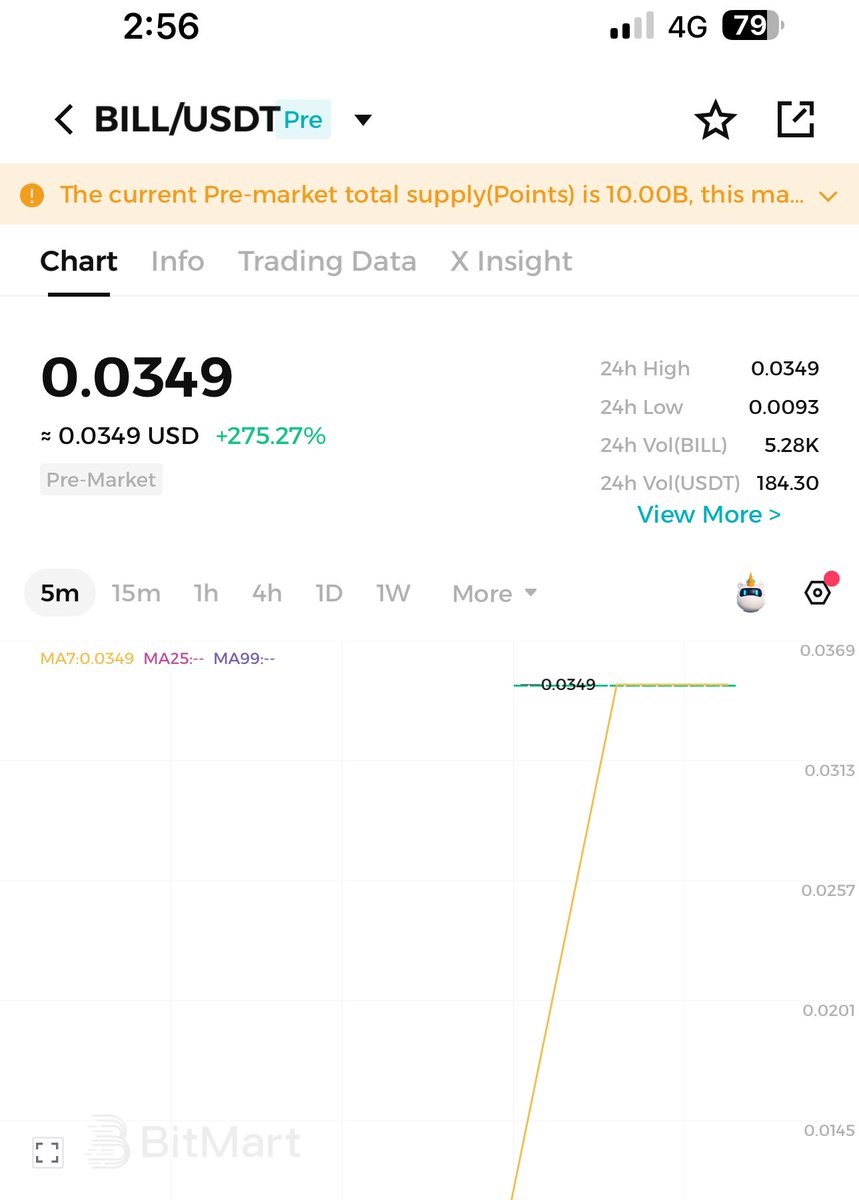Open chart settings hexagon icon
The height and width of the screenshot is (1200, 859).
click(x=818, y=592)
